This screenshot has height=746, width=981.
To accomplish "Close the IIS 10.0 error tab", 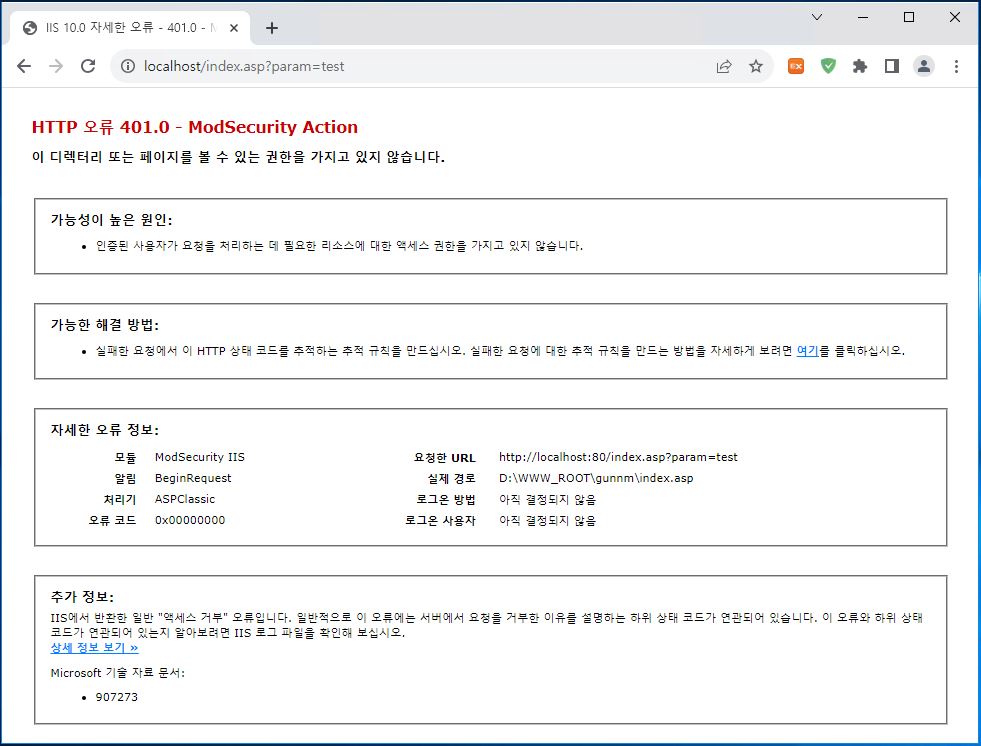I will [x=234, y=28].
